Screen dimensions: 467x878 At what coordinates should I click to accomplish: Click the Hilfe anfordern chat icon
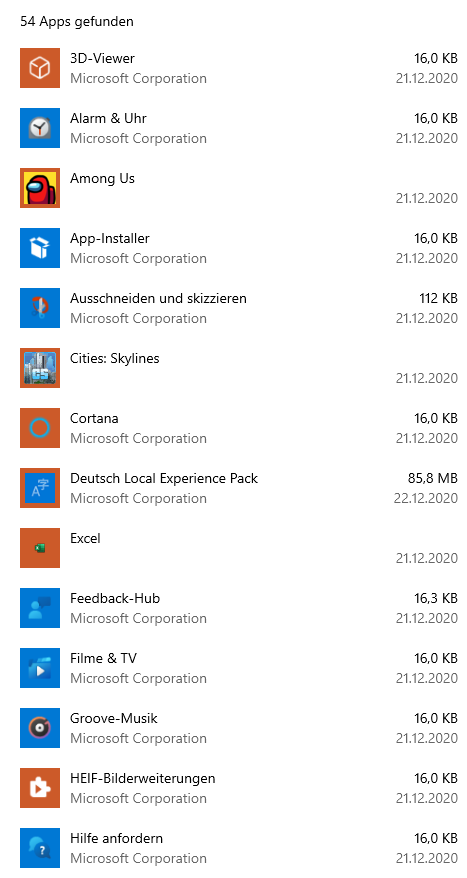click(x=40, y=848)
